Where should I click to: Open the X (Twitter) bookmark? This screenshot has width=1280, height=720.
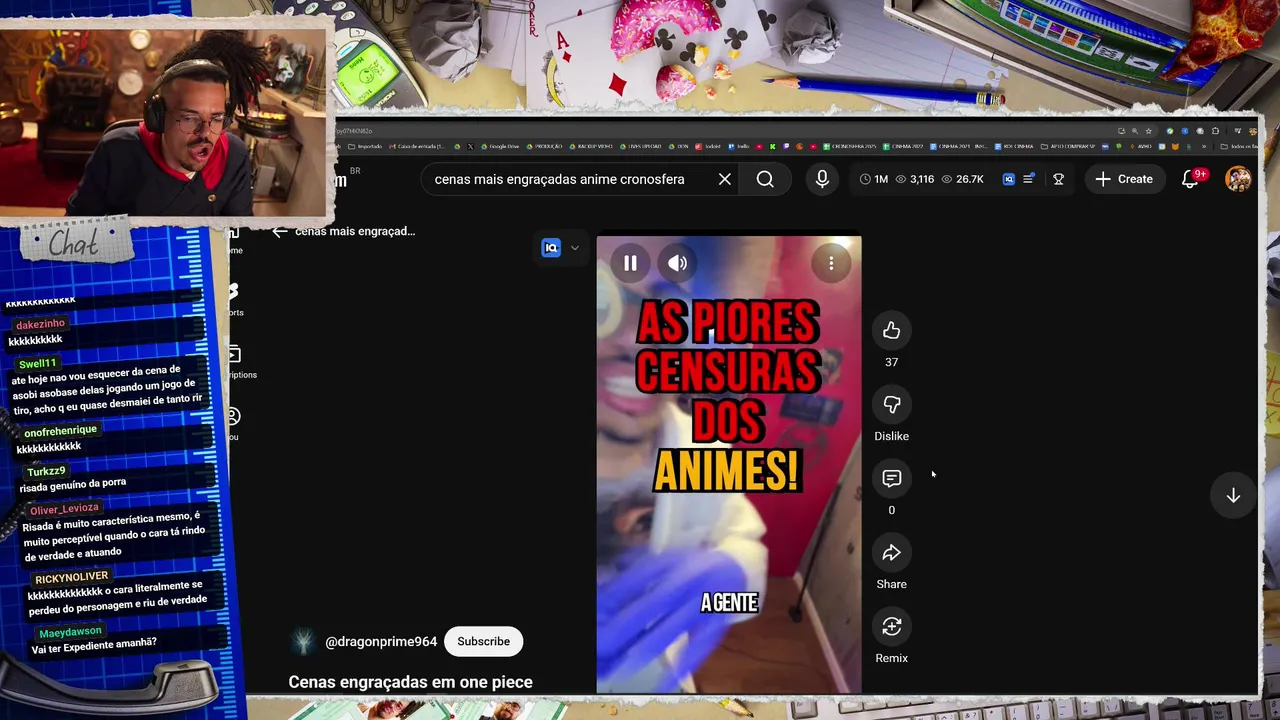(470, 146)
